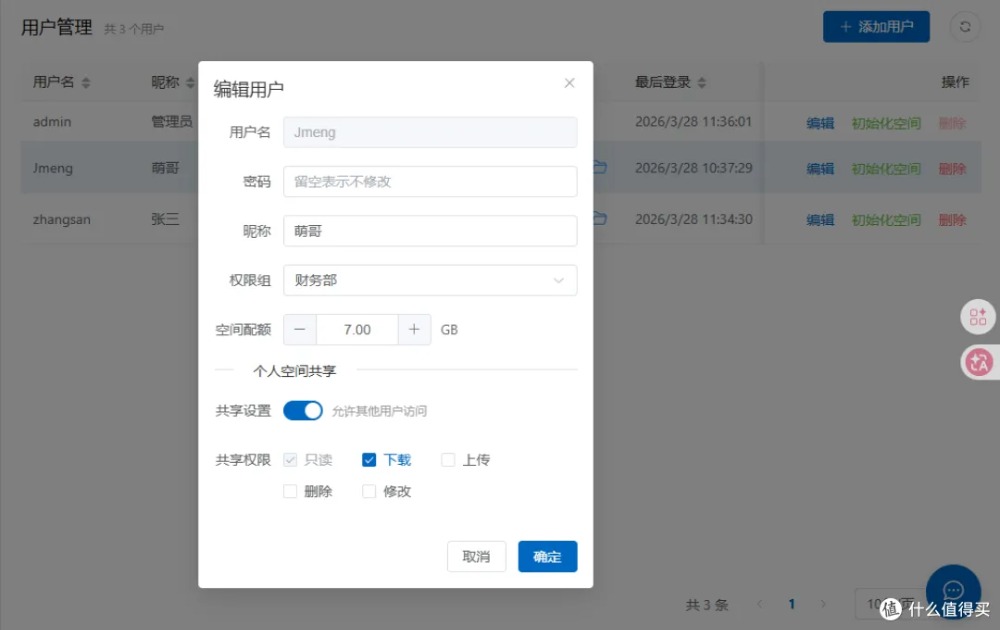The image size is (1000, 630).
Task: Click folder icon in zhangsan row
Action: point(600,219)
